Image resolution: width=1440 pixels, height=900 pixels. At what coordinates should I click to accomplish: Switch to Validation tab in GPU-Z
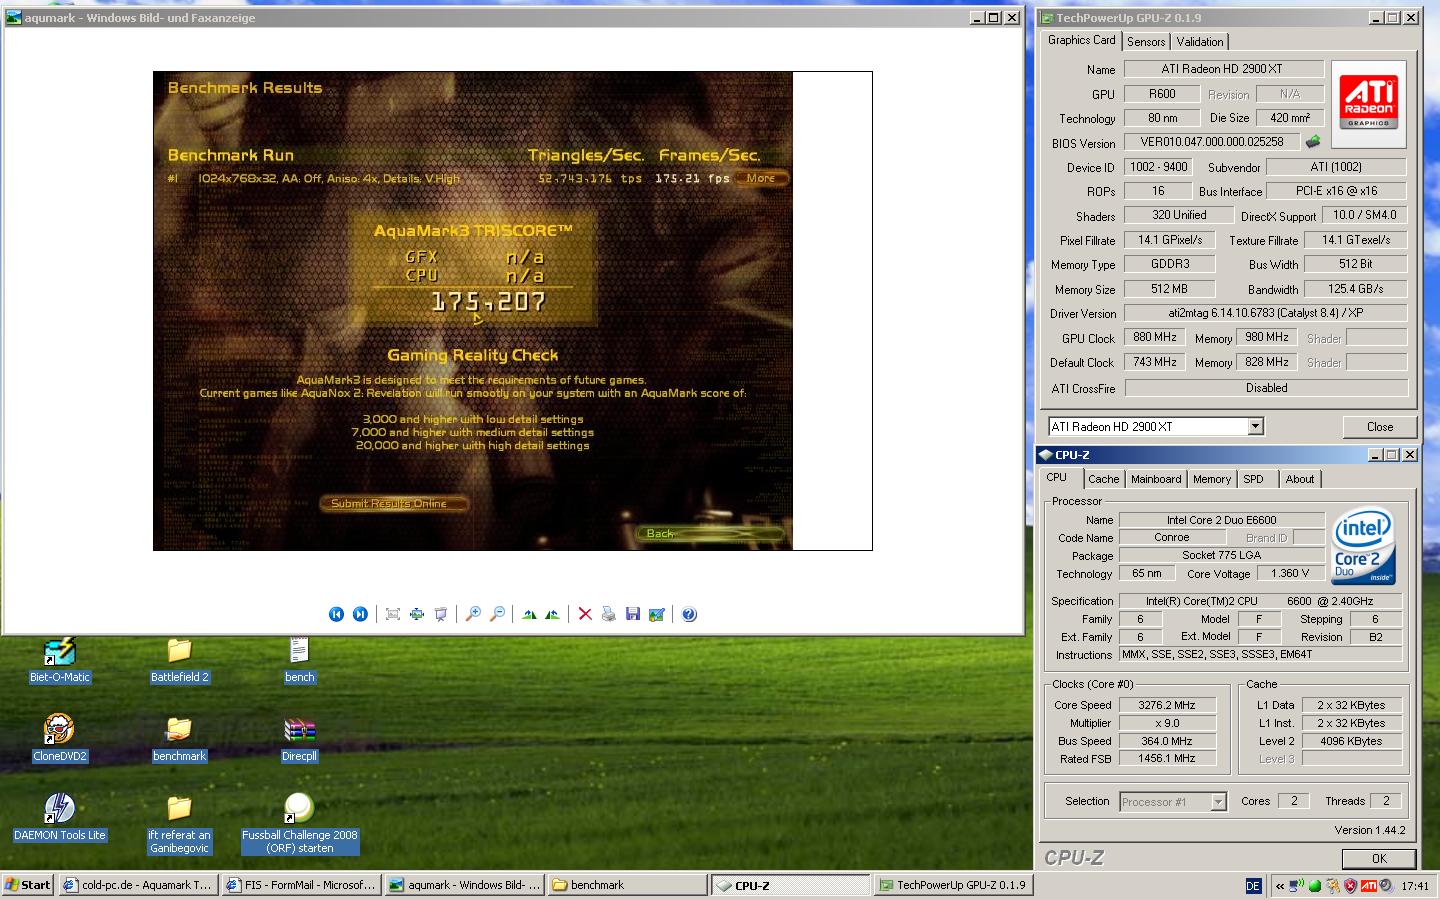(1199, 42)
